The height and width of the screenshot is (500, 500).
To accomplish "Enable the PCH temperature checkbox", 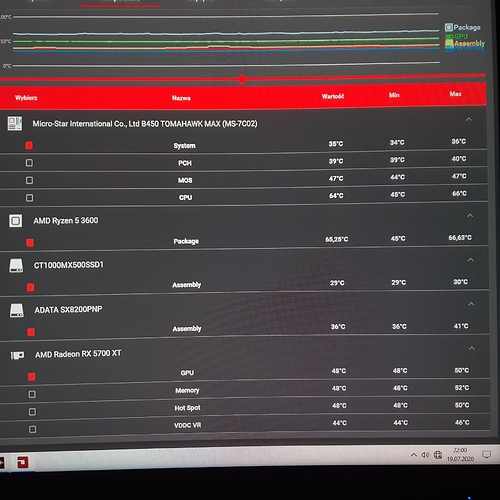I will [29, 163].
